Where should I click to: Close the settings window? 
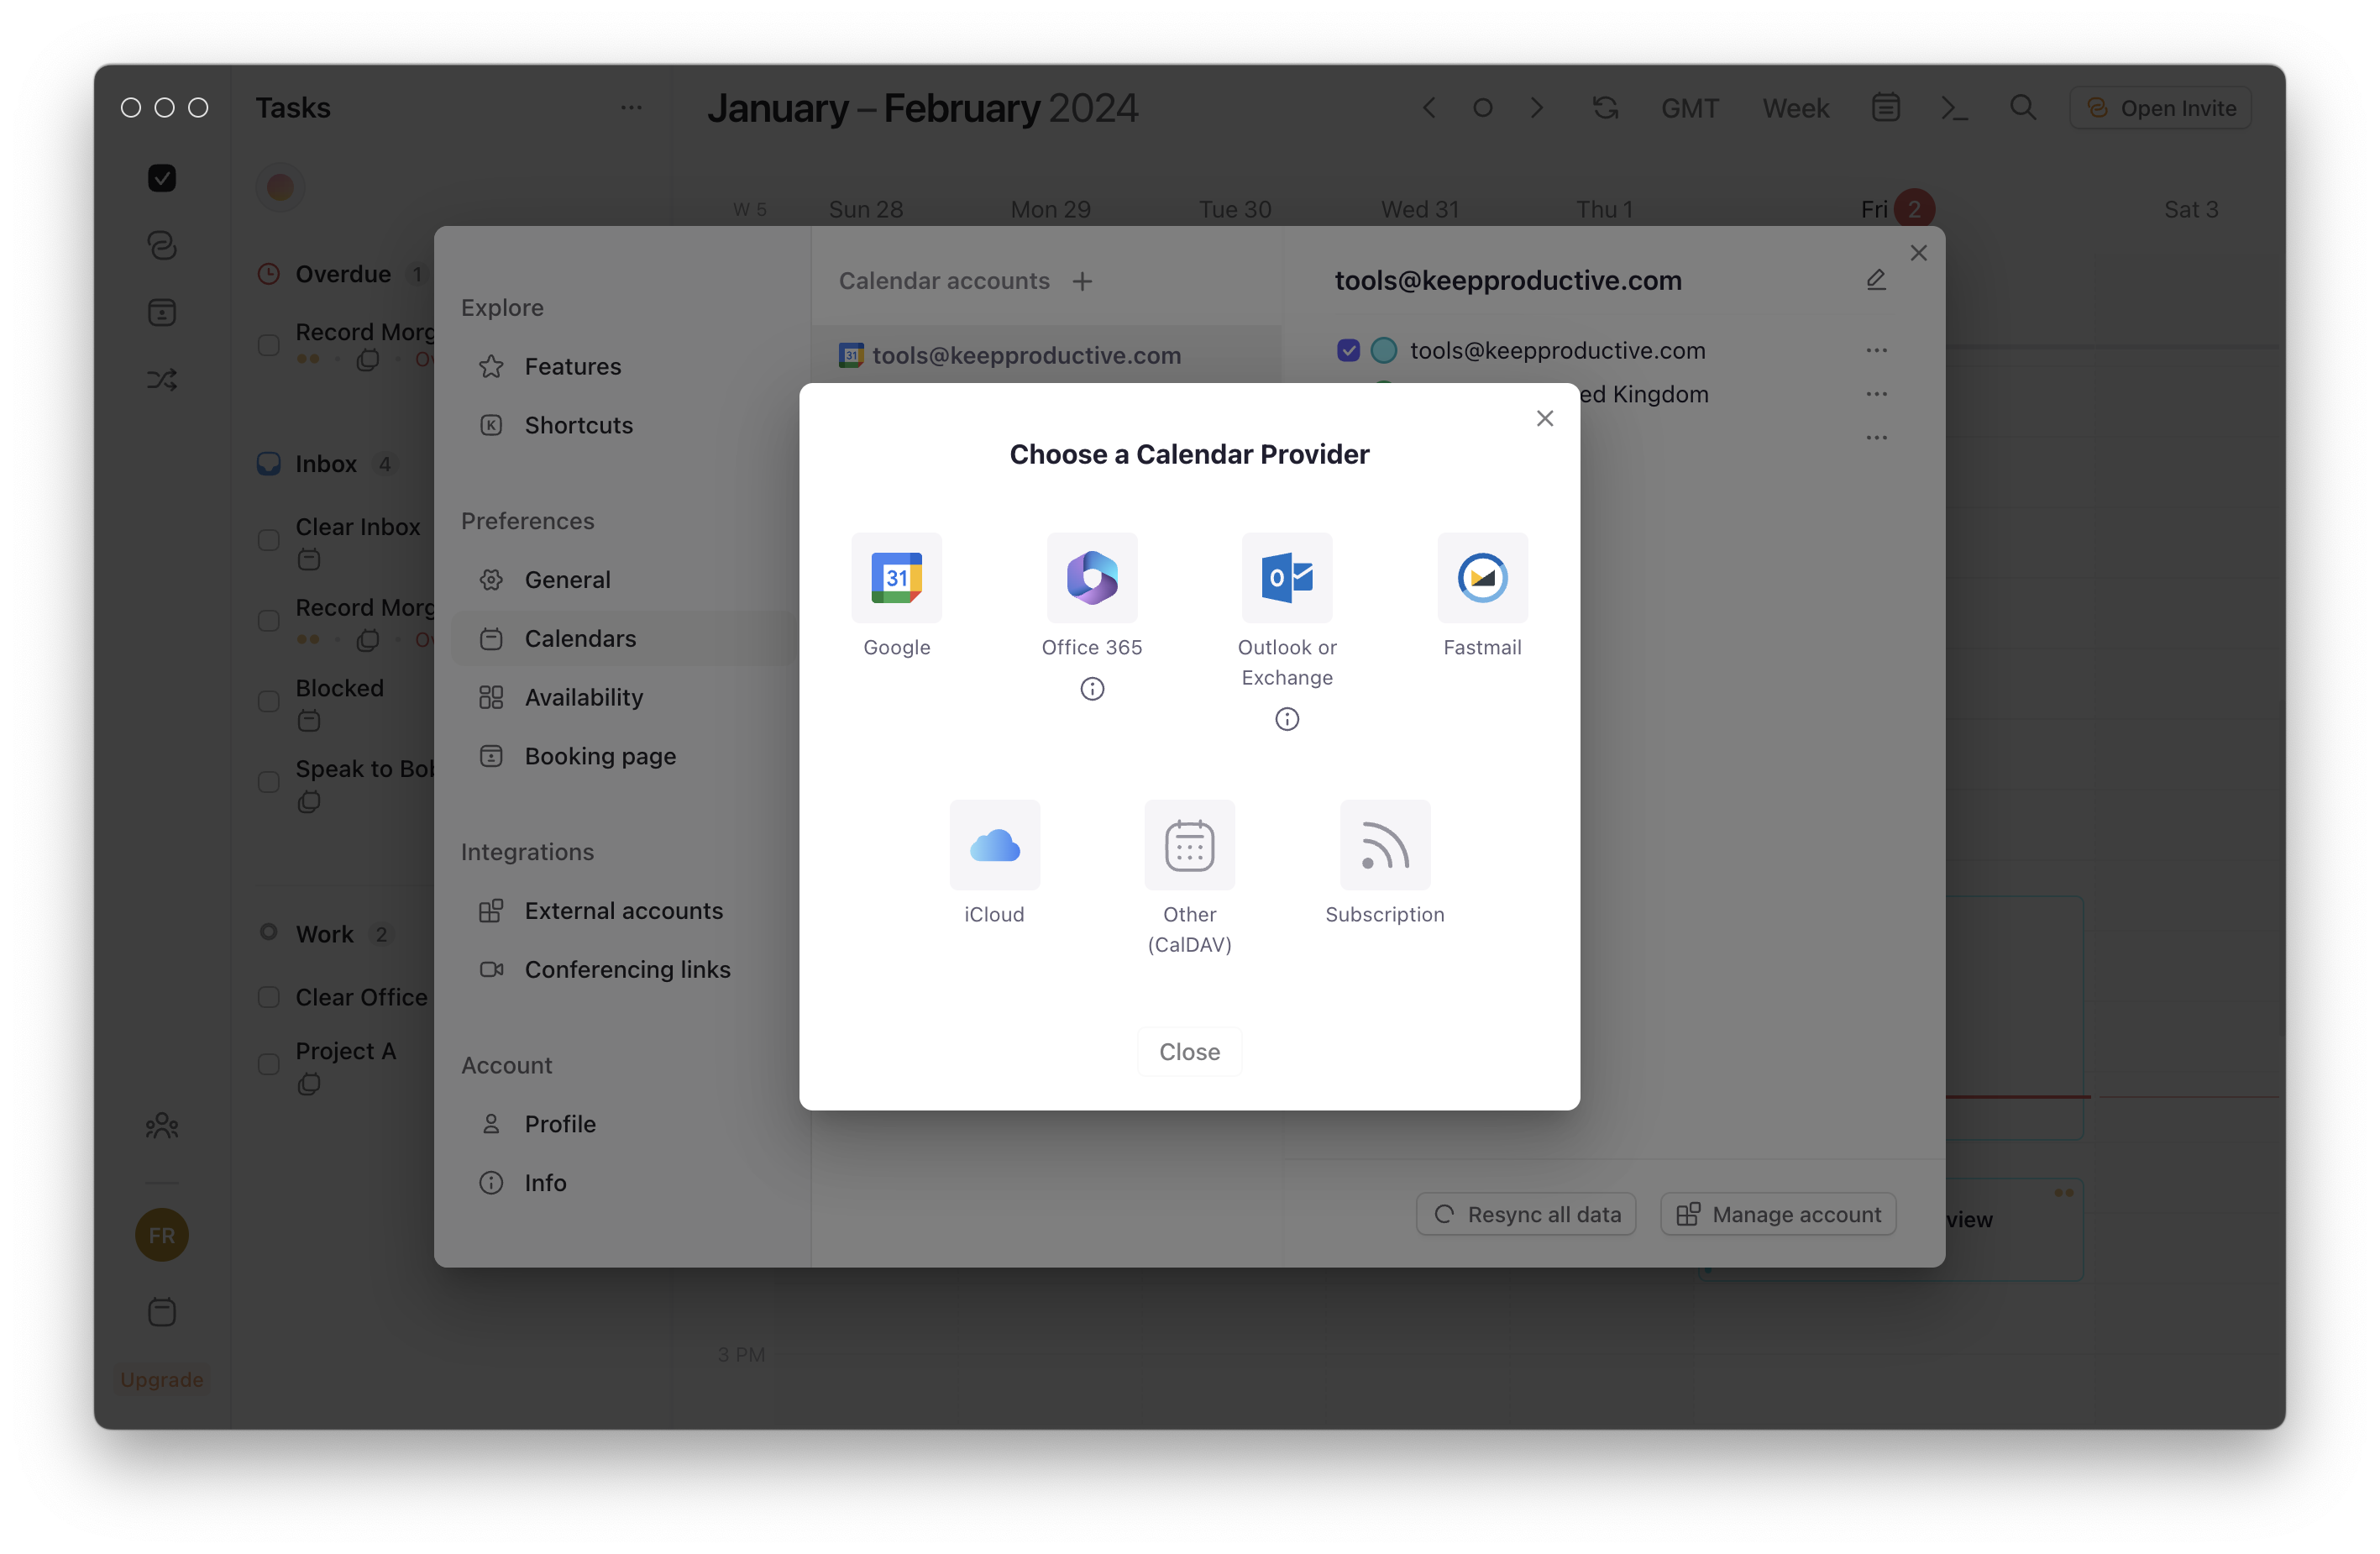coord(1918,253)
